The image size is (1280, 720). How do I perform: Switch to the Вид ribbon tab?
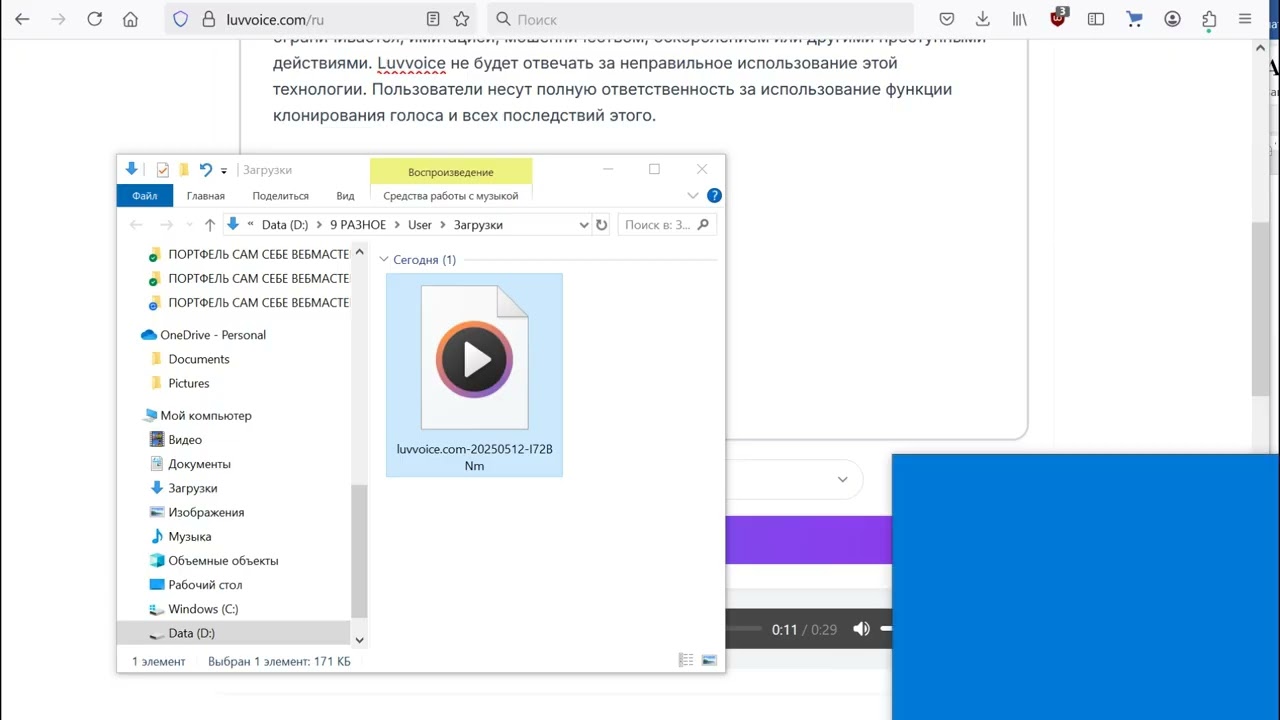[x=345, y=196]
